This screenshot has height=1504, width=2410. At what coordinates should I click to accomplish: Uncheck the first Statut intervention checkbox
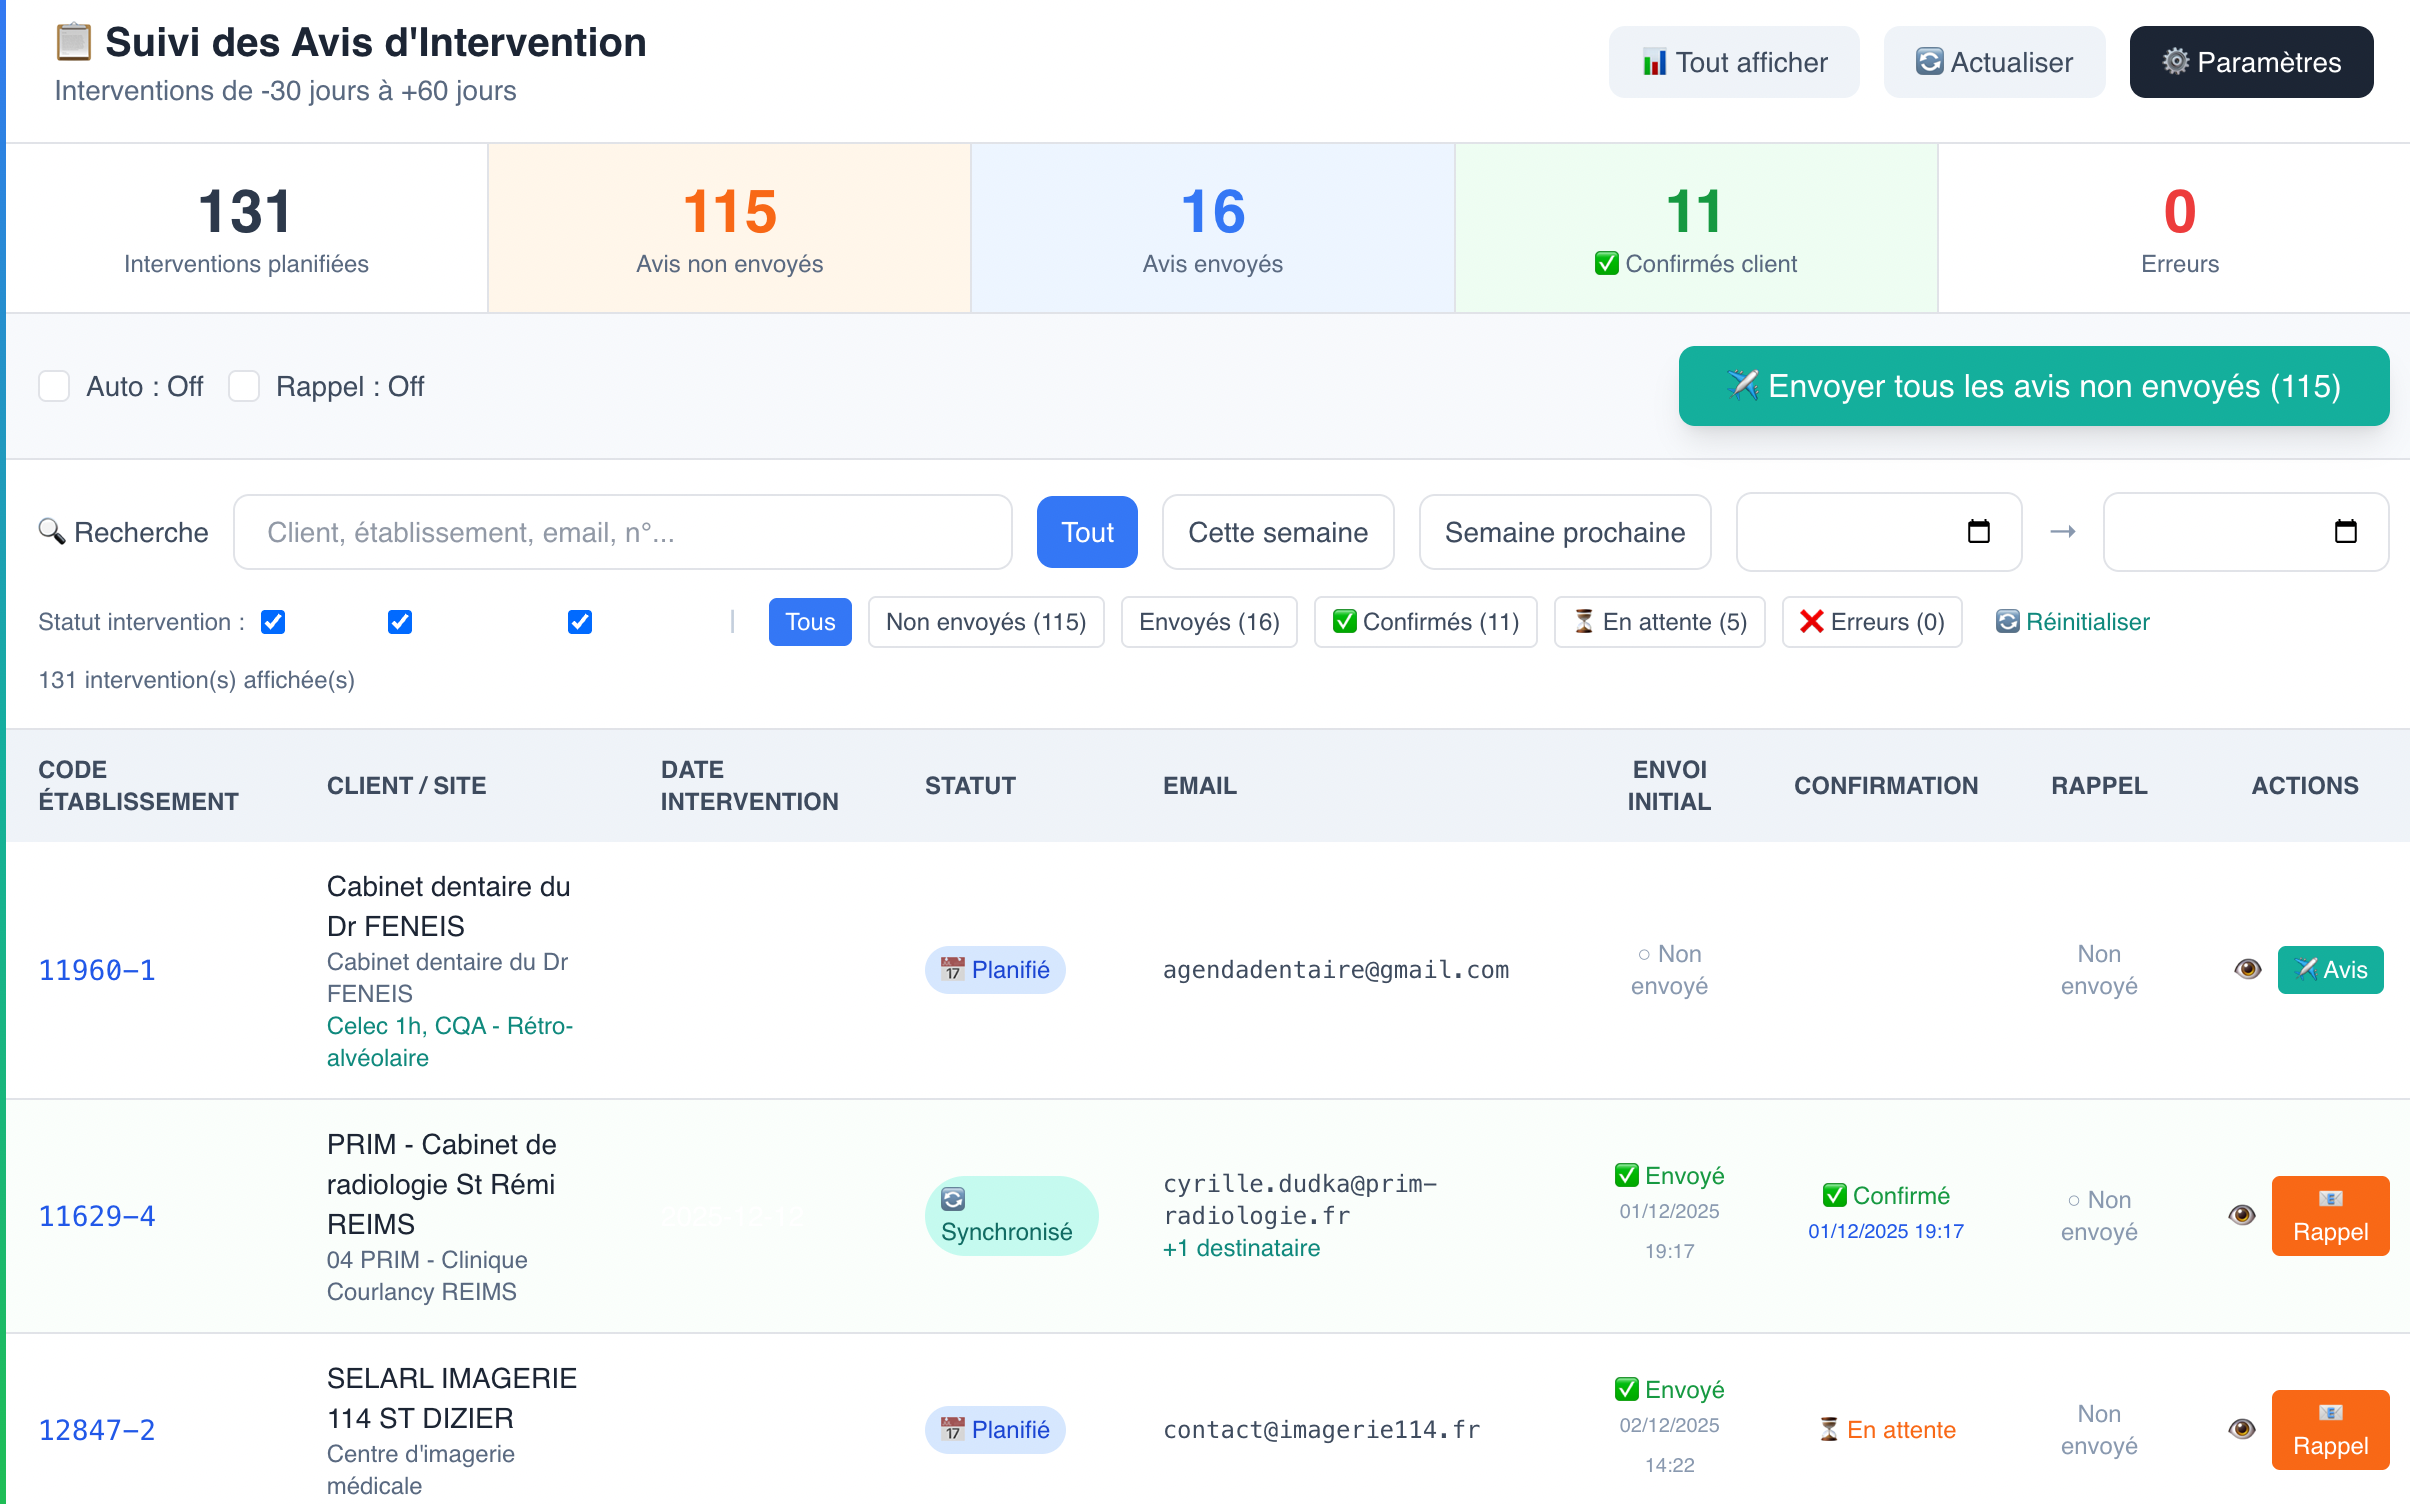272,622
